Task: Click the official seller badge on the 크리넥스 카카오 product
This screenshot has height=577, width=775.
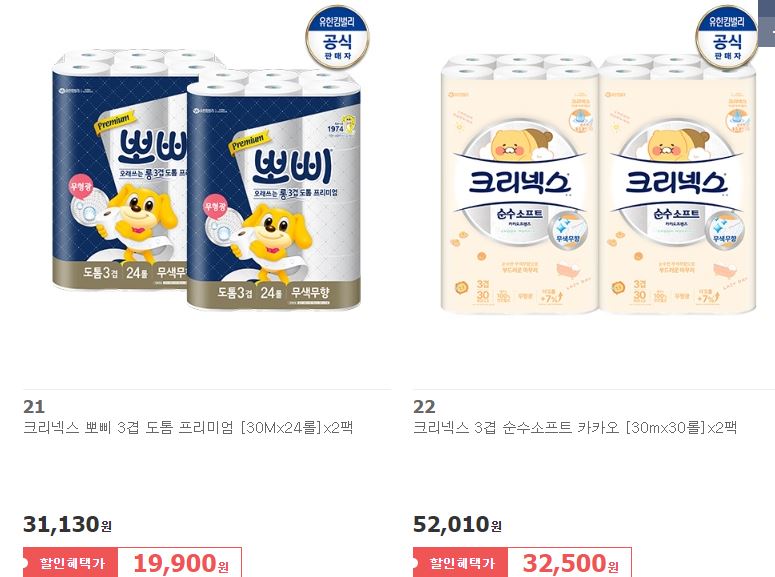Action: click(x=727, y=37)
